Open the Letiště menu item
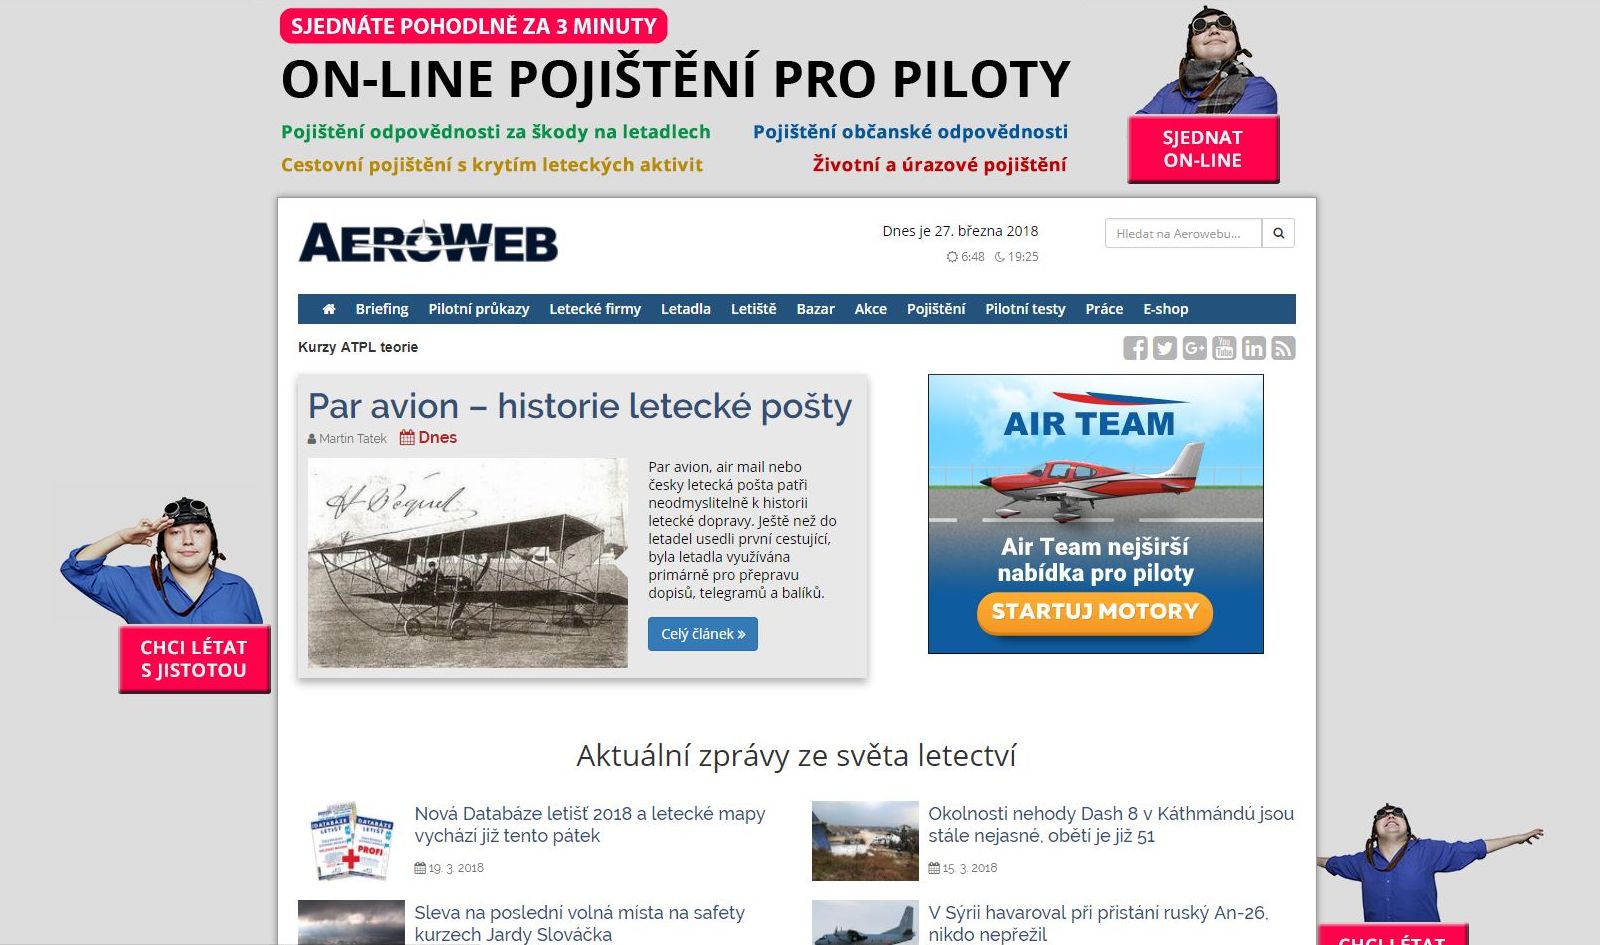 [753, 309]
